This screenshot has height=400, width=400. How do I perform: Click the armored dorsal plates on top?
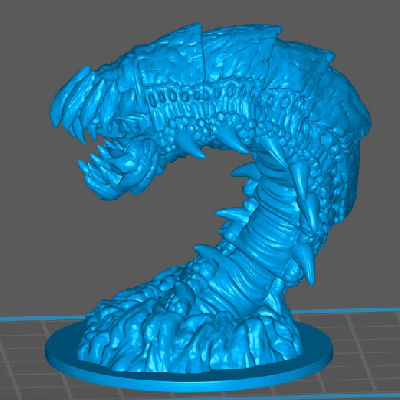pos(240,50)
